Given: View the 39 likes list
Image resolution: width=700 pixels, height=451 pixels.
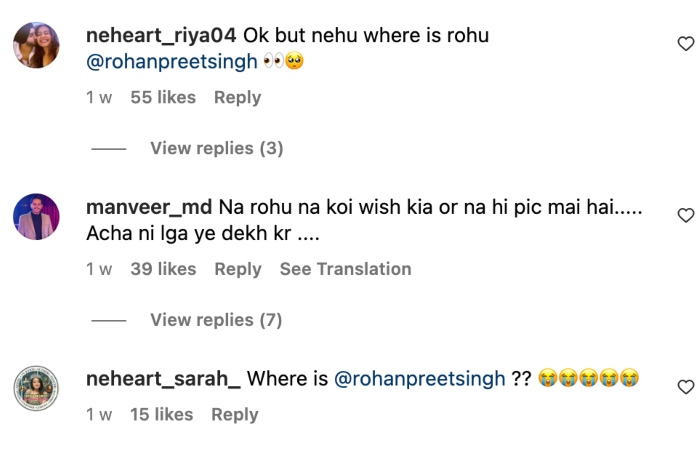Looking at the screenshot, I should click(163, 269).
